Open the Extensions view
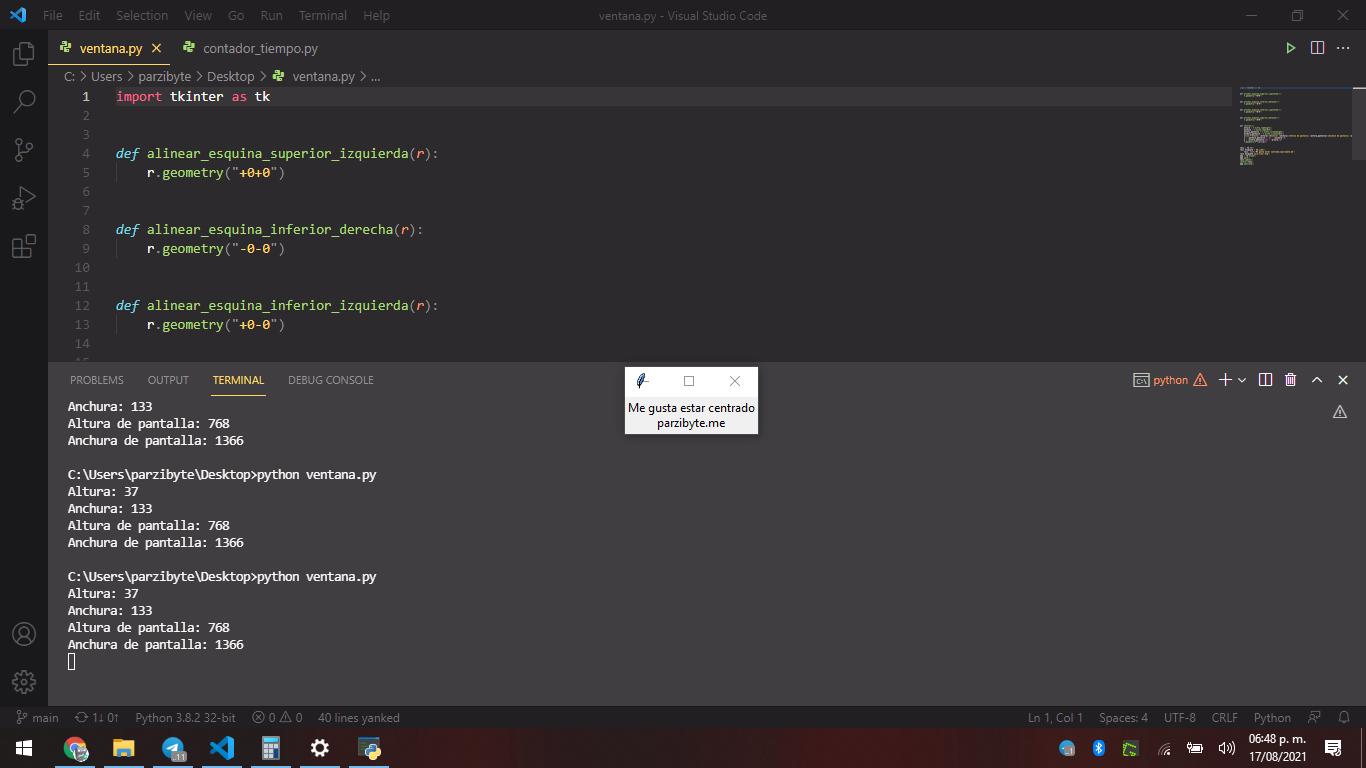Image resolution: width=1366 pixels, height=768 pixels. (24, 246)
